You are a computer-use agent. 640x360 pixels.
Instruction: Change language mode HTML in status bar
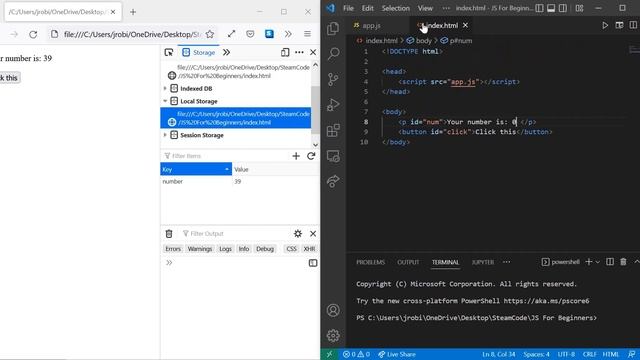pos(611,354)
